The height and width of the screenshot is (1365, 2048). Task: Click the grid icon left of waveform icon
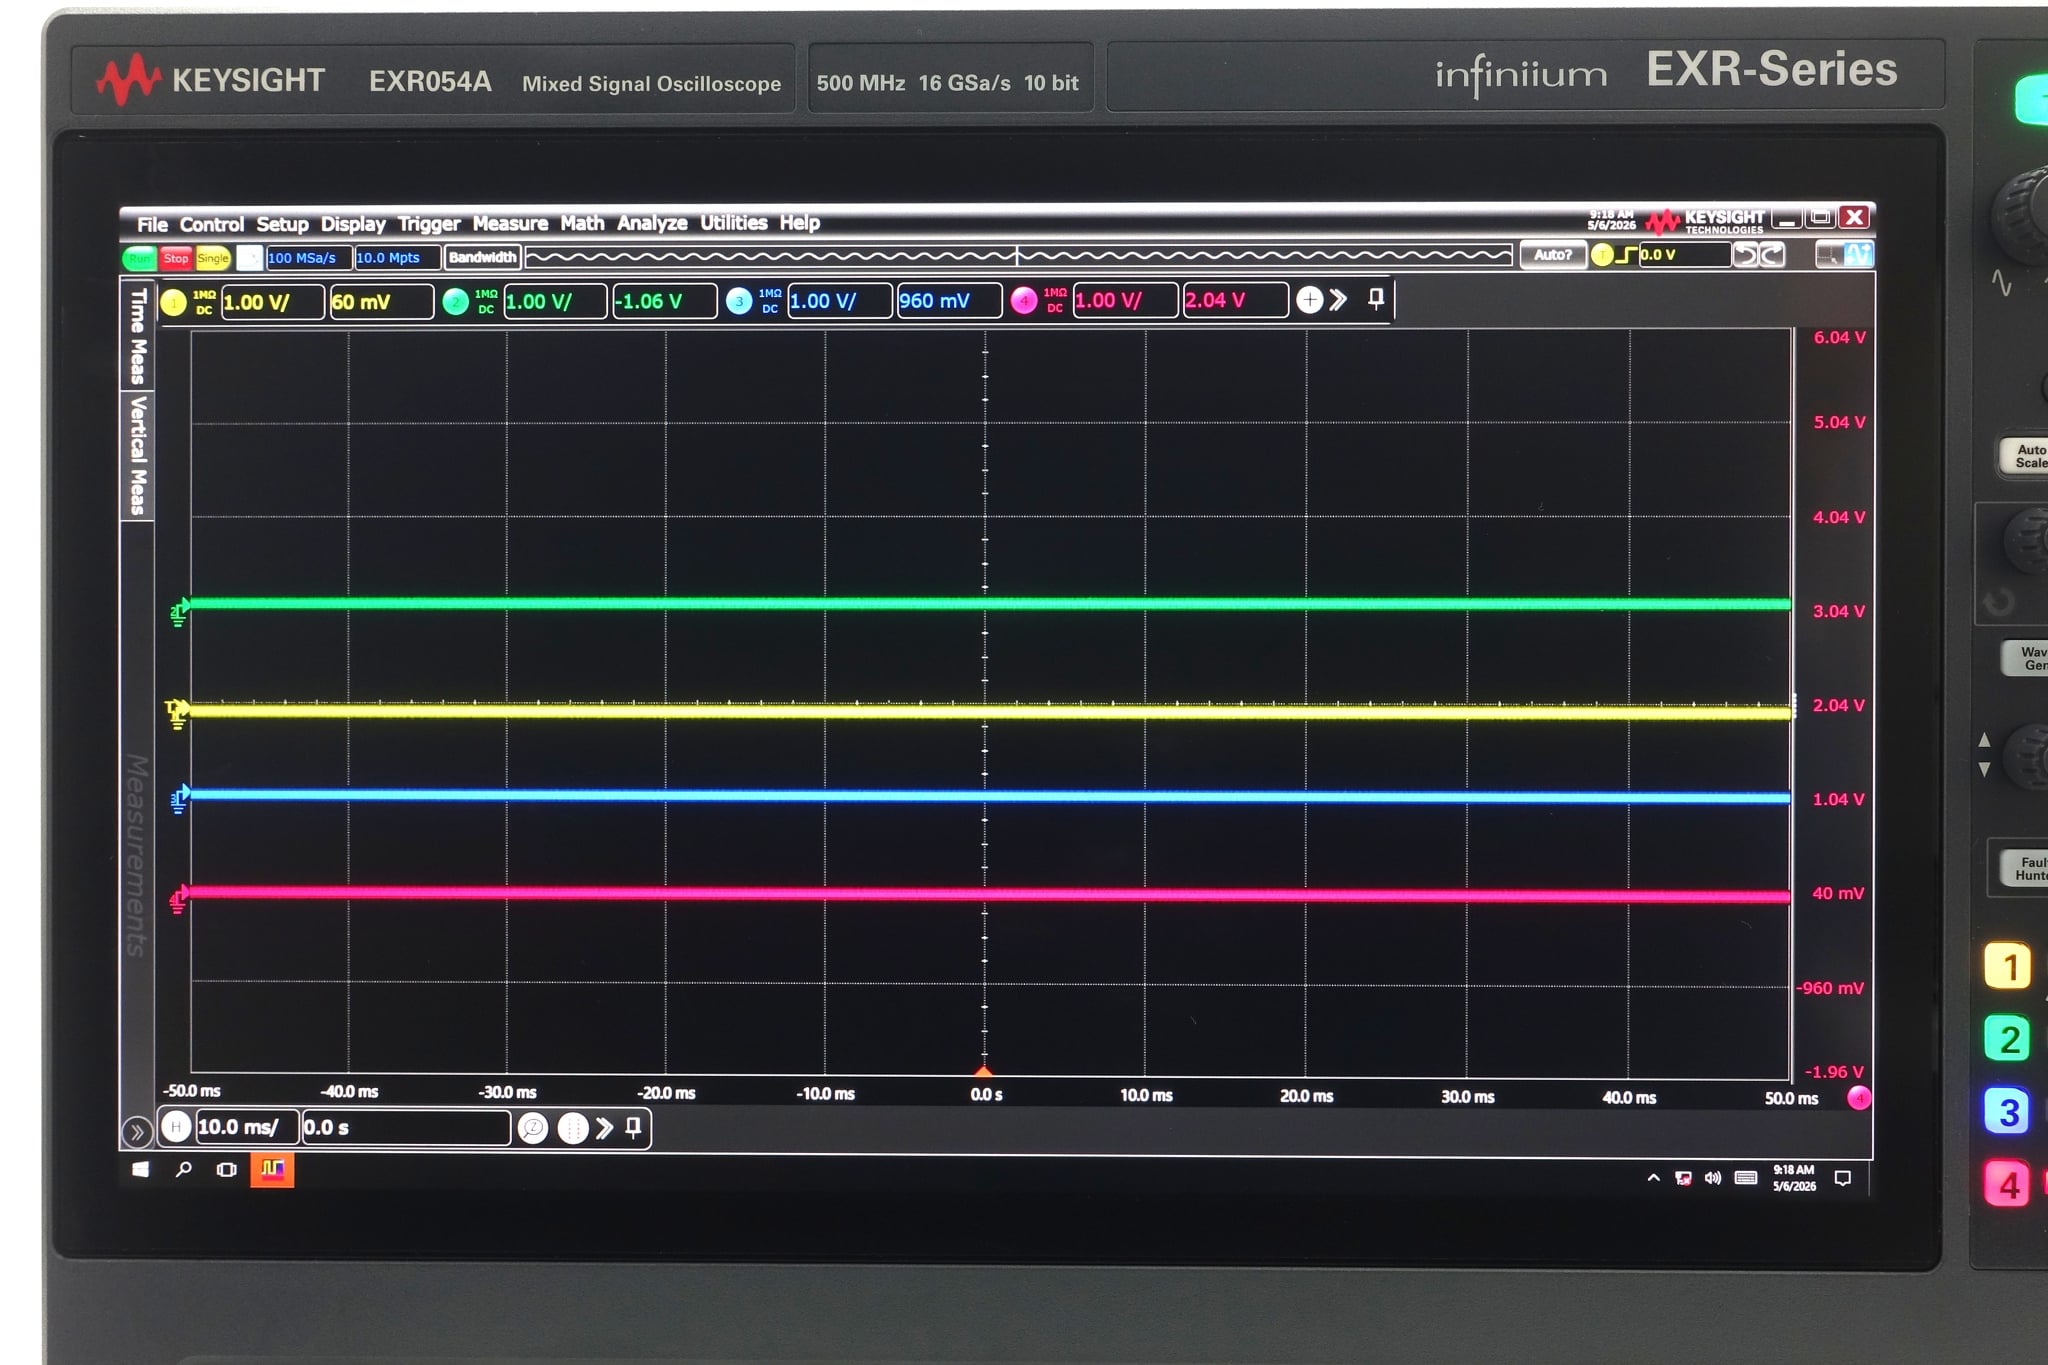click(1830, 255)
